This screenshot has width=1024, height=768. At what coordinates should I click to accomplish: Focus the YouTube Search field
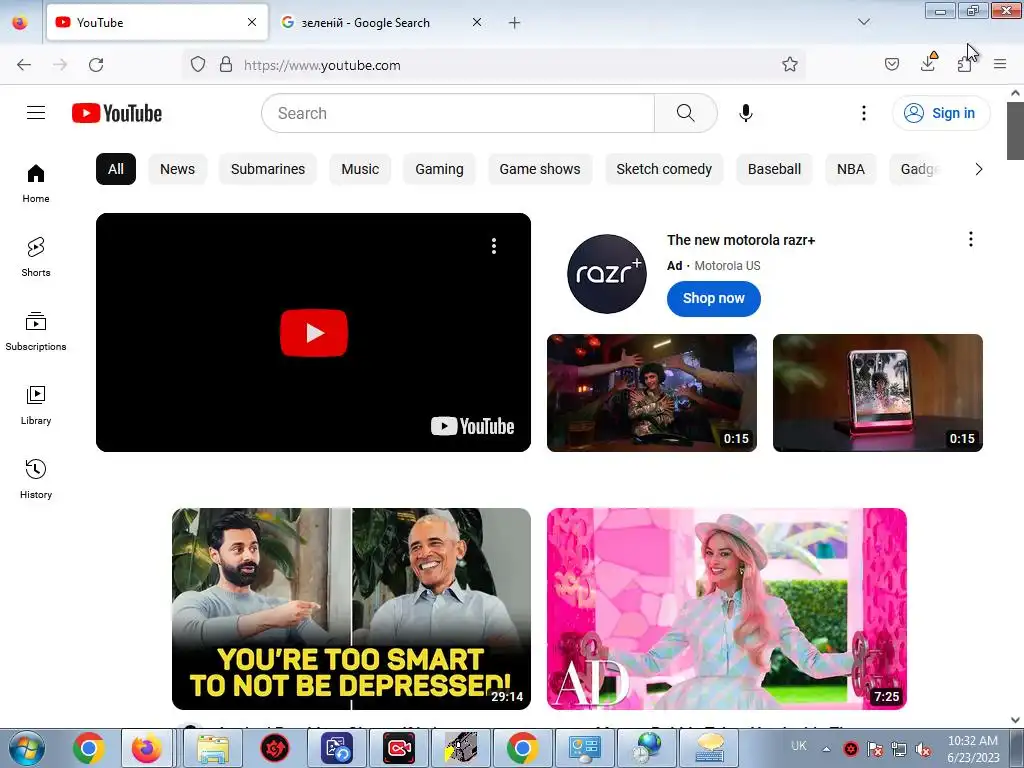click(x=458, y=113)
